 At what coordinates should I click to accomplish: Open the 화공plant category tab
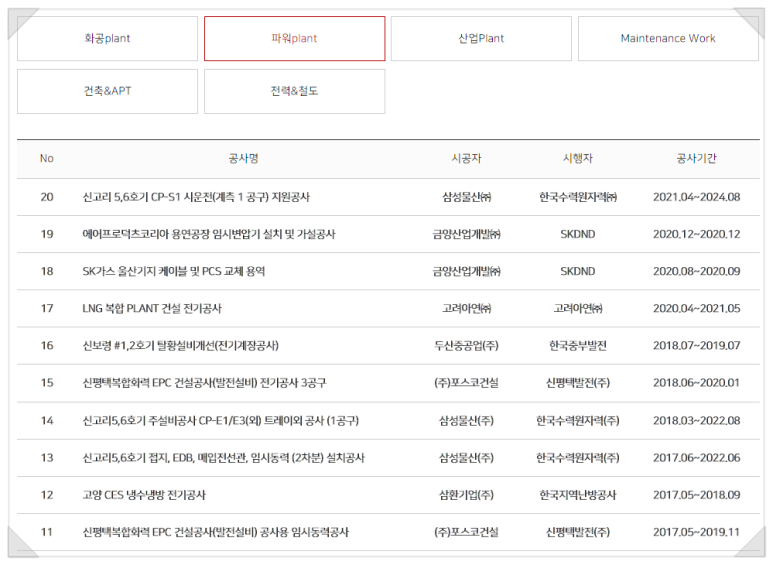coord(107,38)
